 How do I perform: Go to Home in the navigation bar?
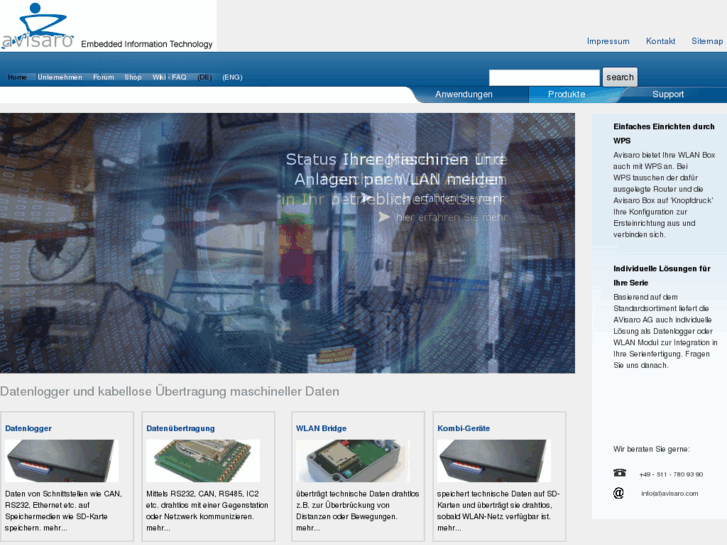tap(17, 77)
